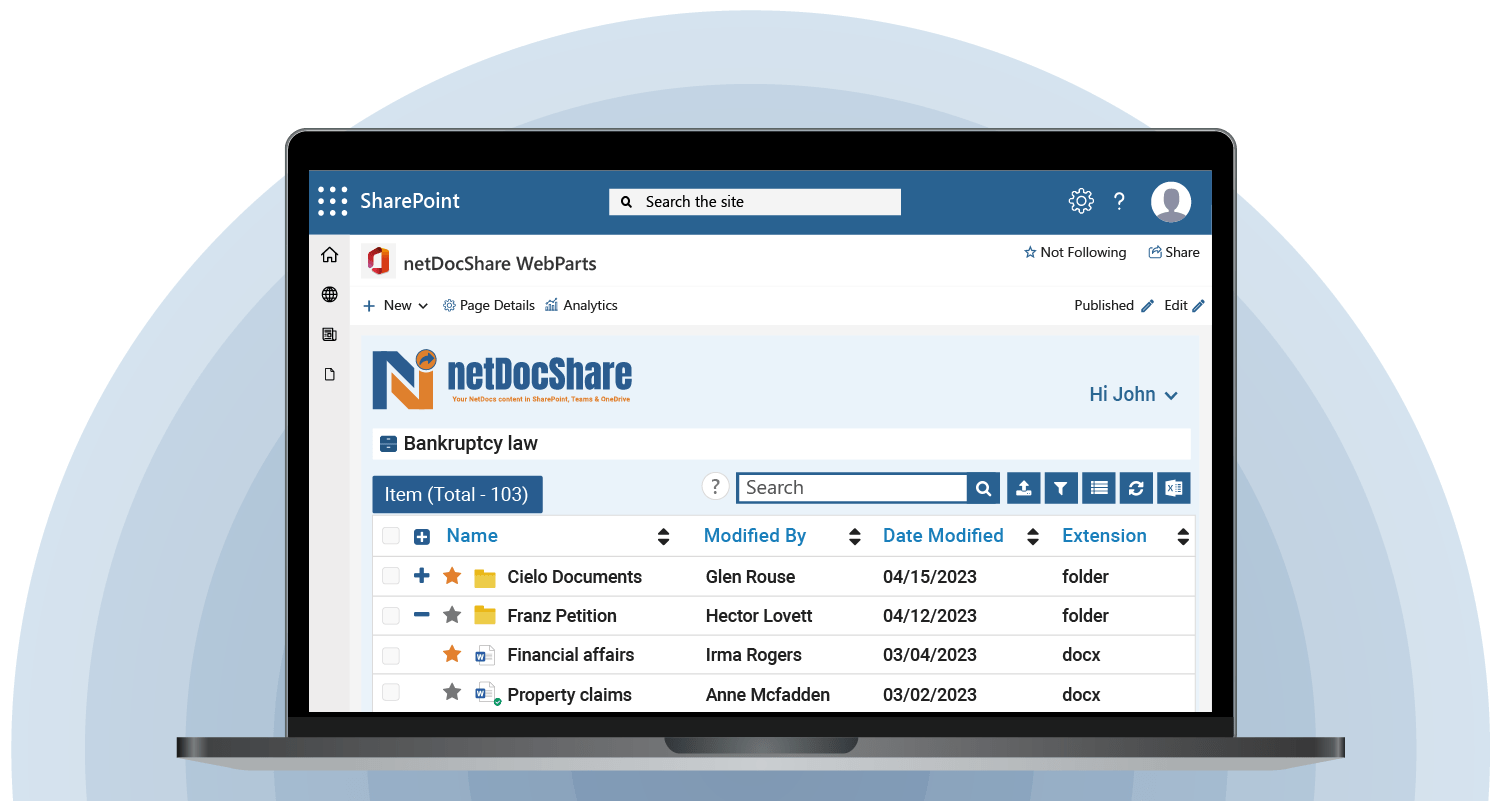Go to Home in left sidebar
This screenshot has height=801, width=1501.
coord(329,255)
